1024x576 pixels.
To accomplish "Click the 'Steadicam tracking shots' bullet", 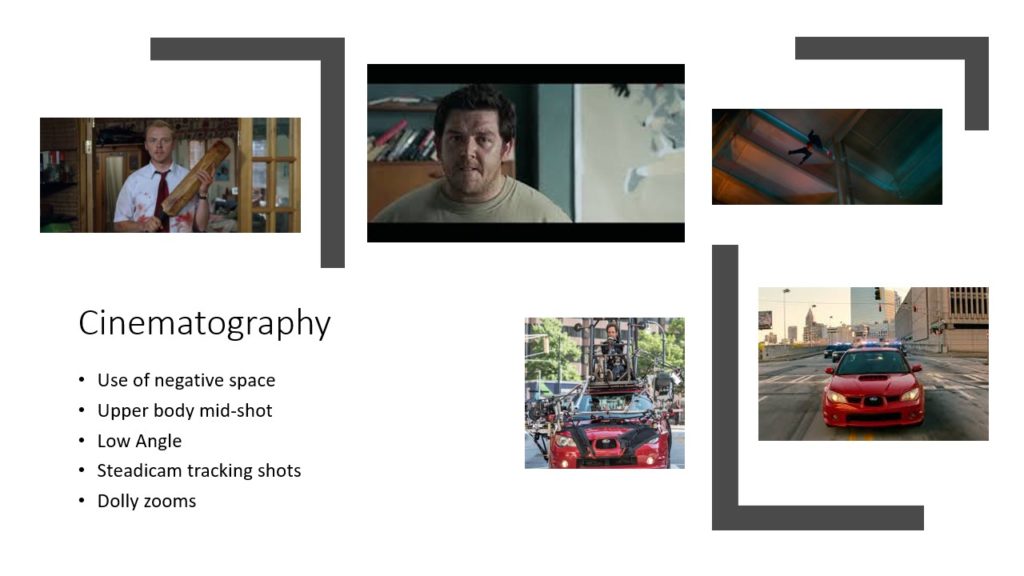I will tap(199, 471).
